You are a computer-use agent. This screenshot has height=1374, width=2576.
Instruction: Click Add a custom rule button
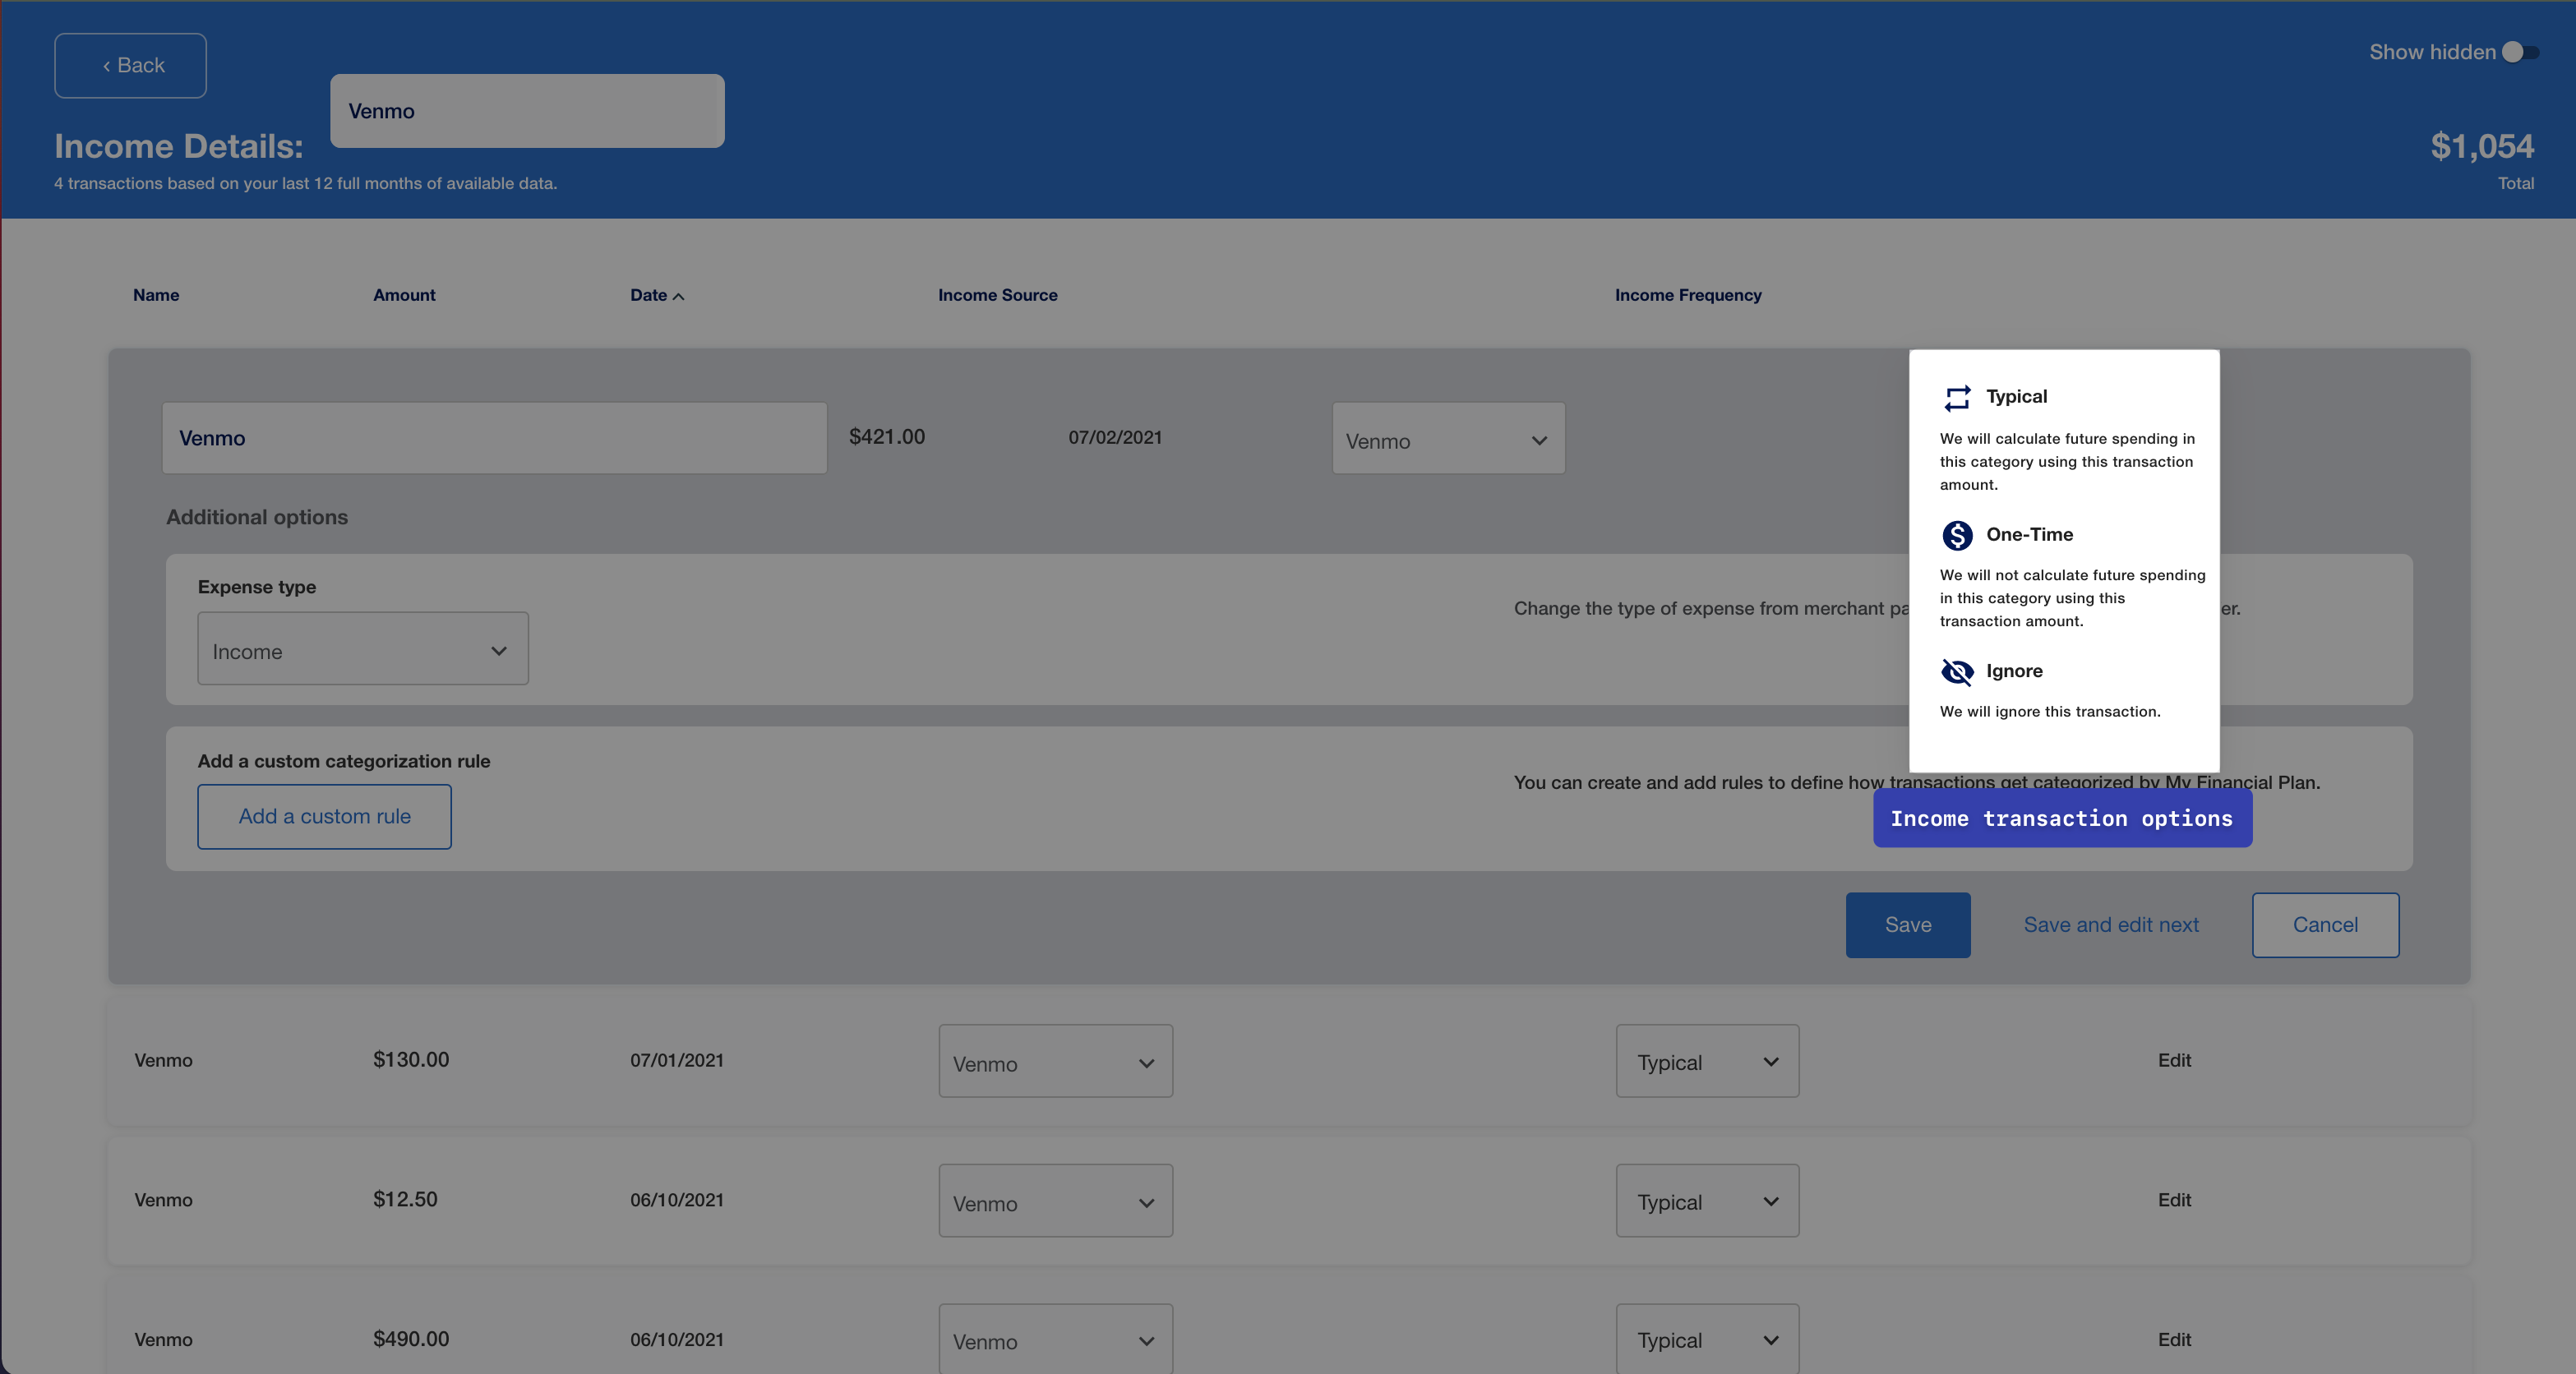(324, 817)
